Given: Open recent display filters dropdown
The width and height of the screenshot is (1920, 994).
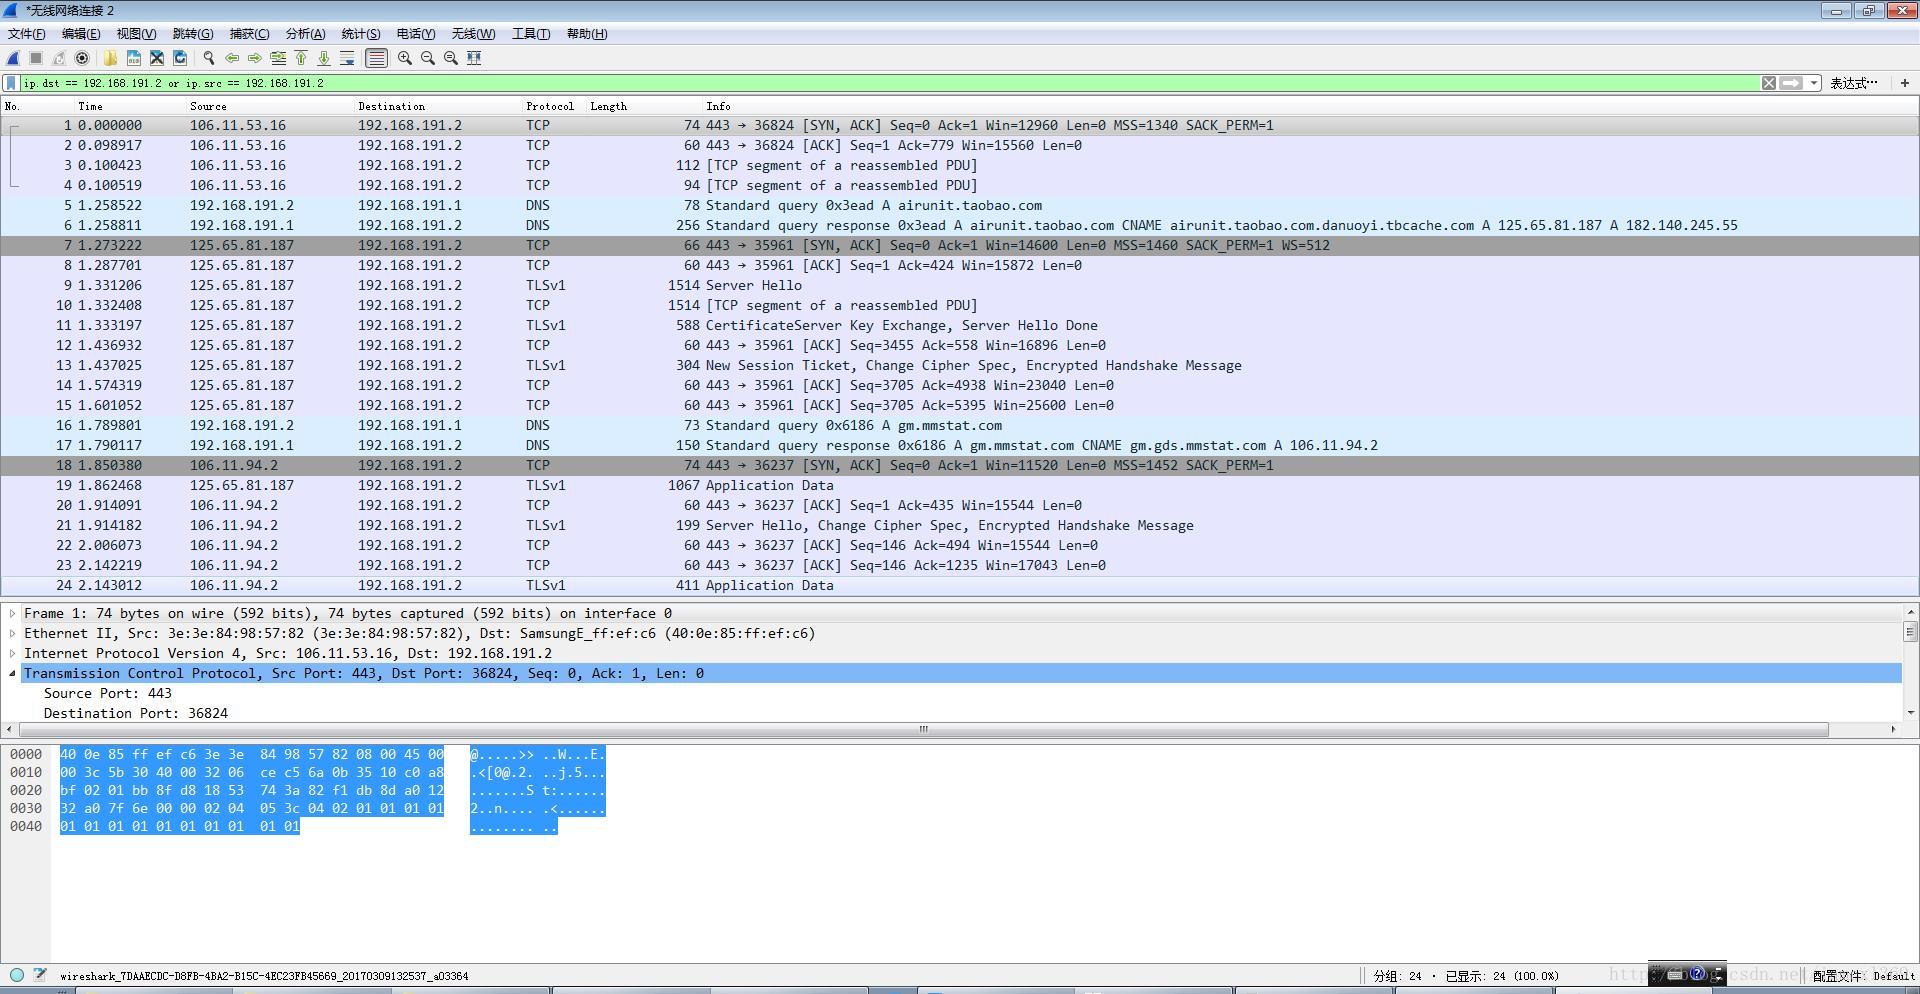Looking at the screenshot, I should 1814,83.
